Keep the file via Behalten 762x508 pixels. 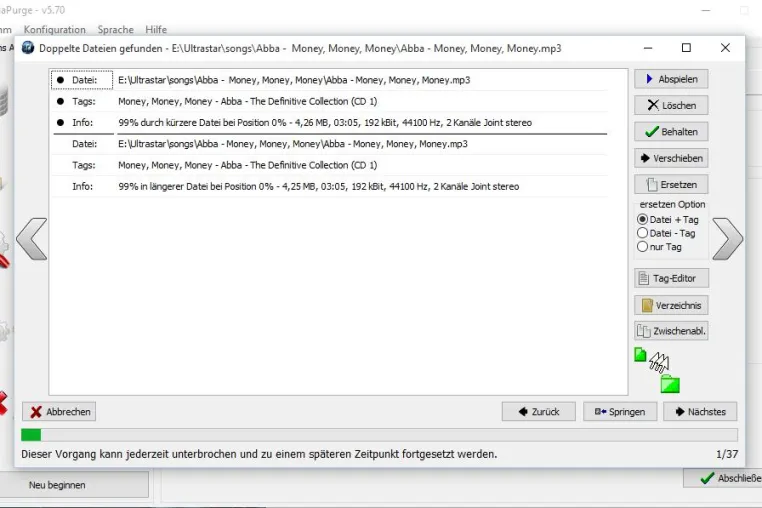(x=671, y=132)
